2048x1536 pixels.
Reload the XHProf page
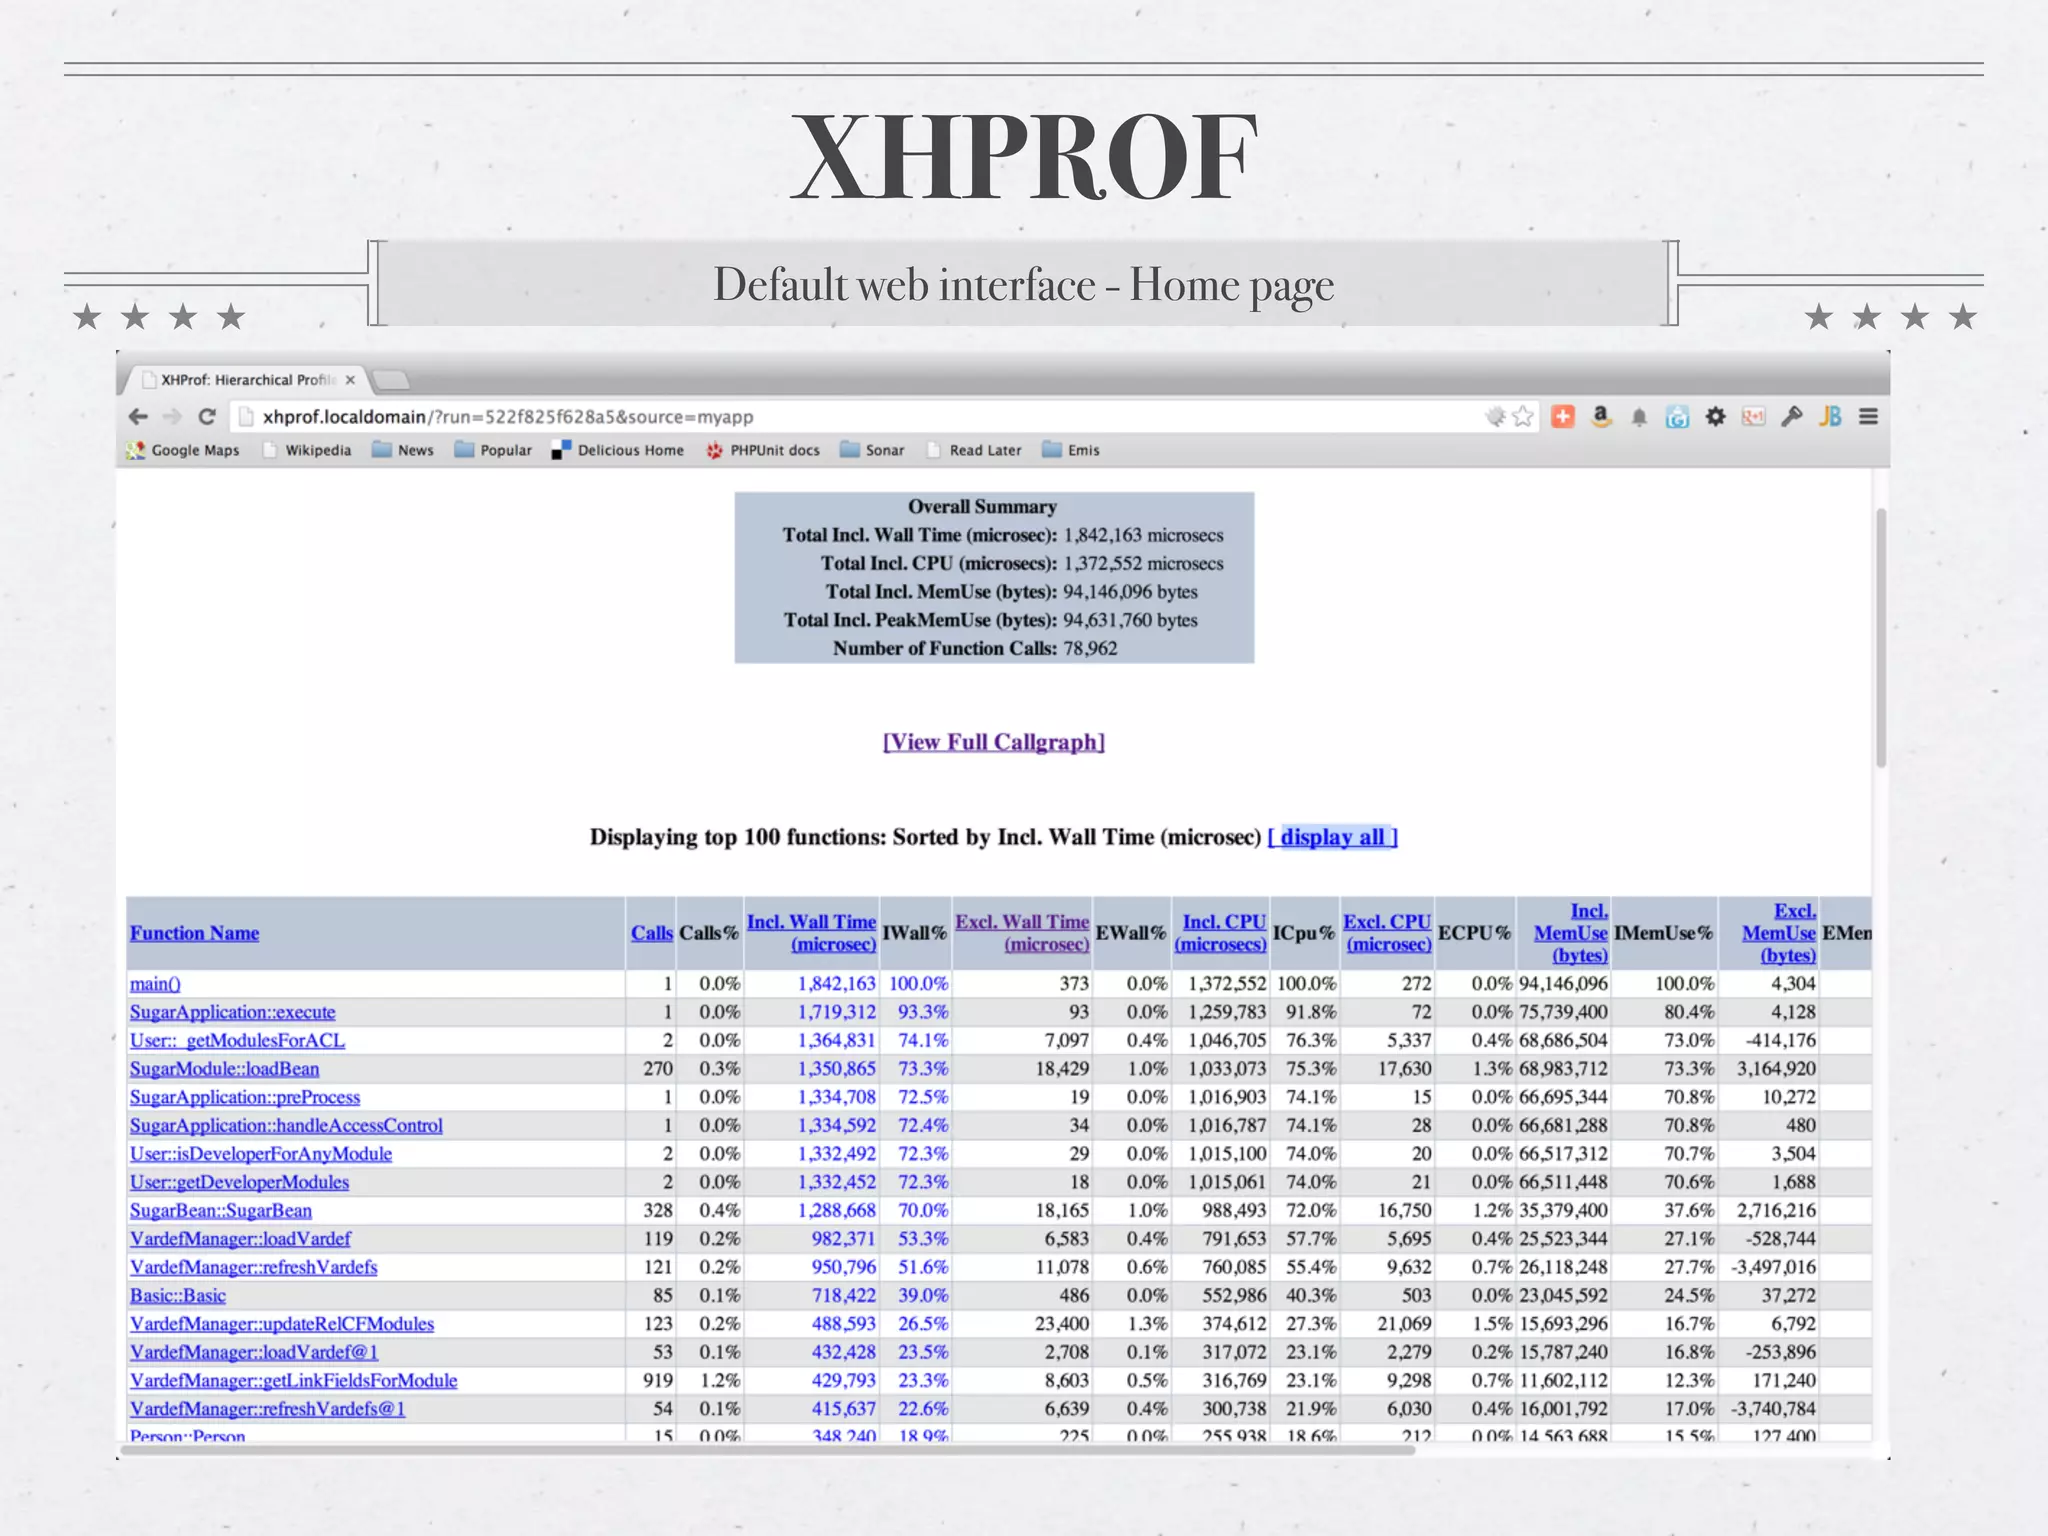click(207, 417)
